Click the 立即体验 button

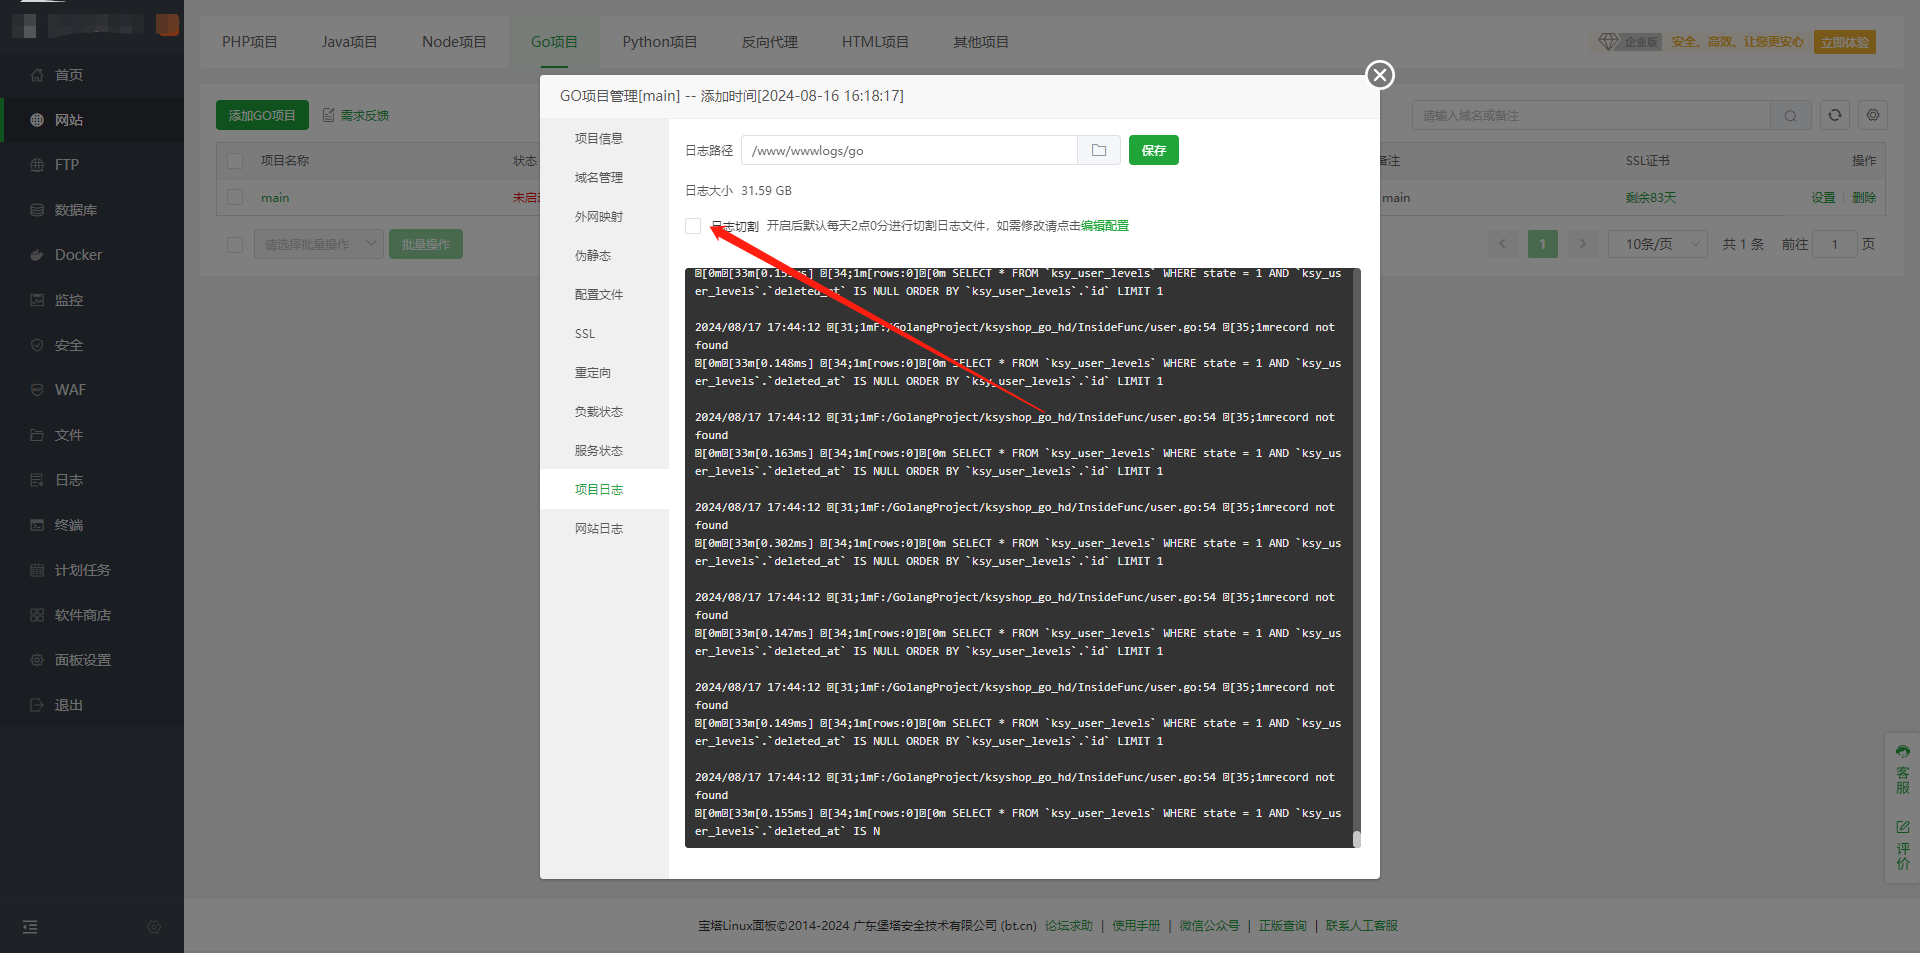(x=1845, y=42)
